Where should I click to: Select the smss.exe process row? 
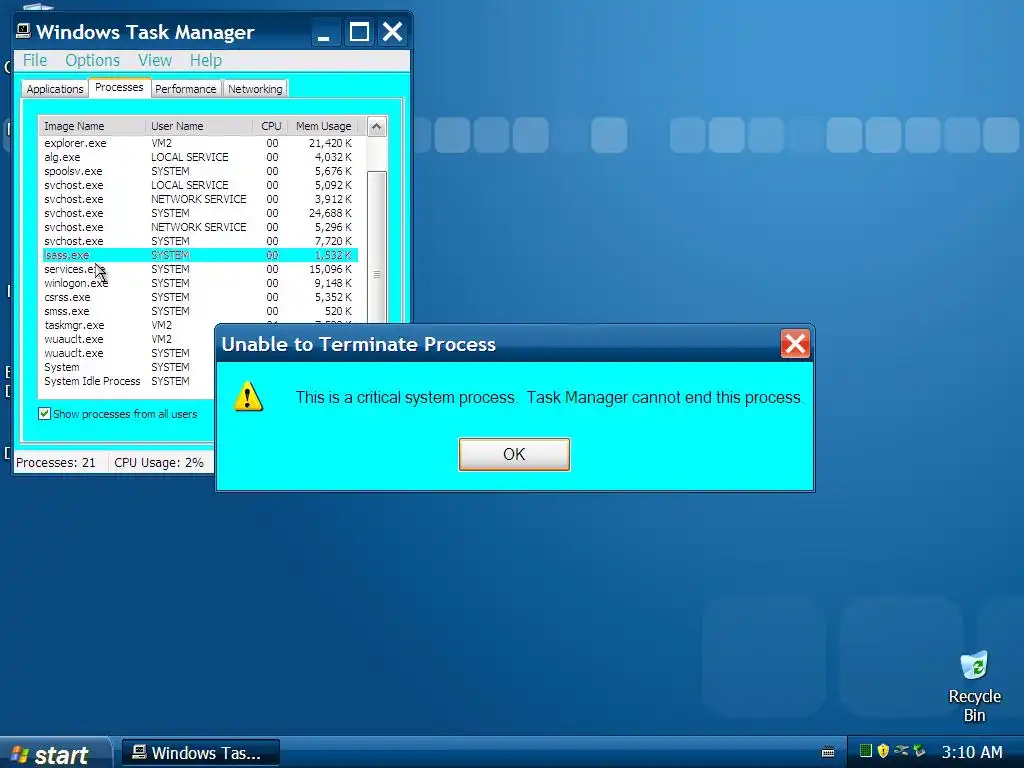199,311
